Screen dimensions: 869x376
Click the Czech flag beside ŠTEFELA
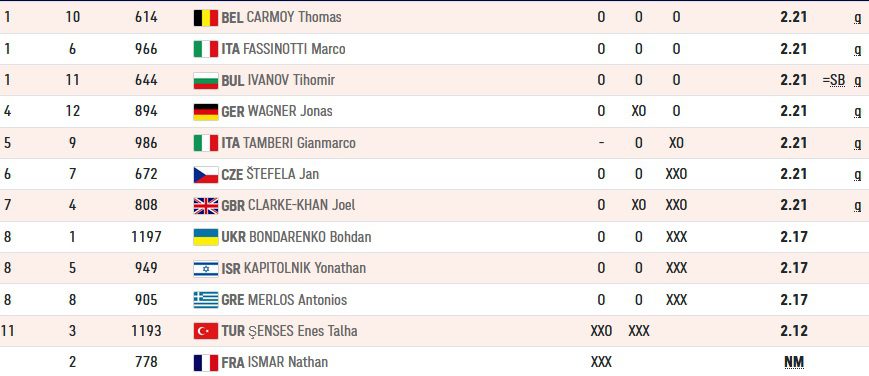click(x=206, y=175)
